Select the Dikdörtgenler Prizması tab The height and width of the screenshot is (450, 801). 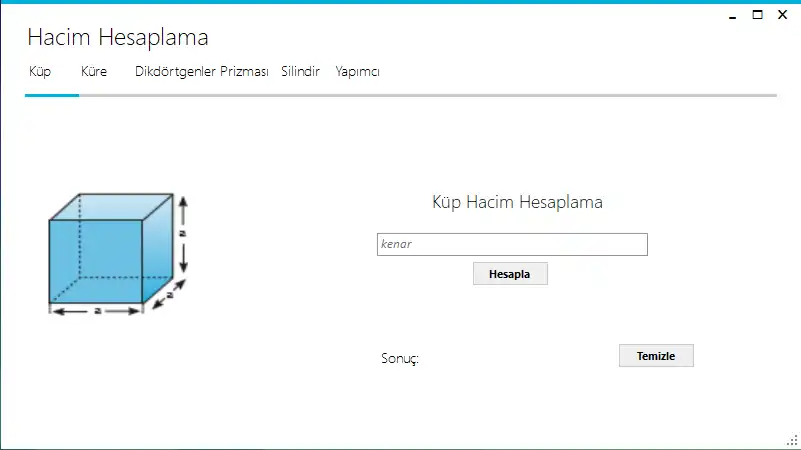pos(201,72)
